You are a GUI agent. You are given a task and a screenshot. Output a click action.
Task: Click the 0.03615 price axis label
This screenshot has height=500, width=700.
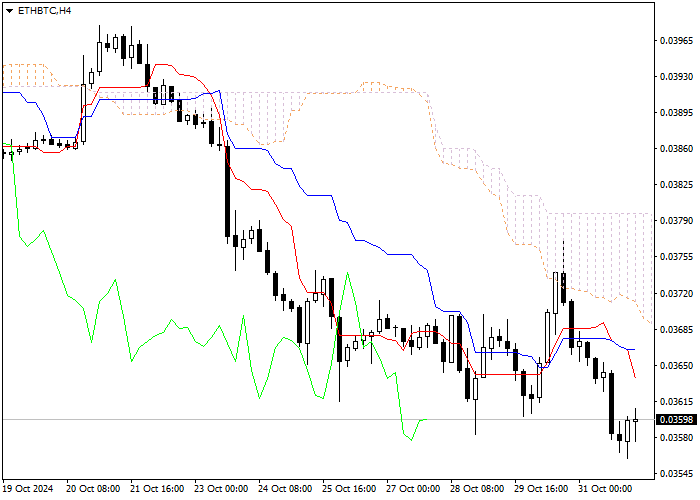676,402
